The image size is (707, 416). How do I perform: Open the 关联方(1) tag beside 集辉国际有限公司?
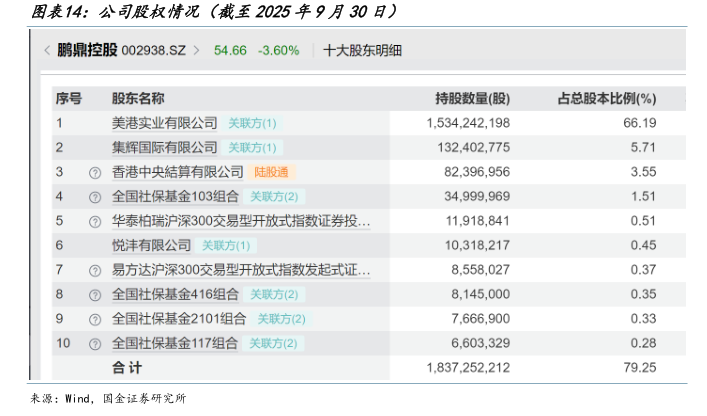(x=252, y=148)
